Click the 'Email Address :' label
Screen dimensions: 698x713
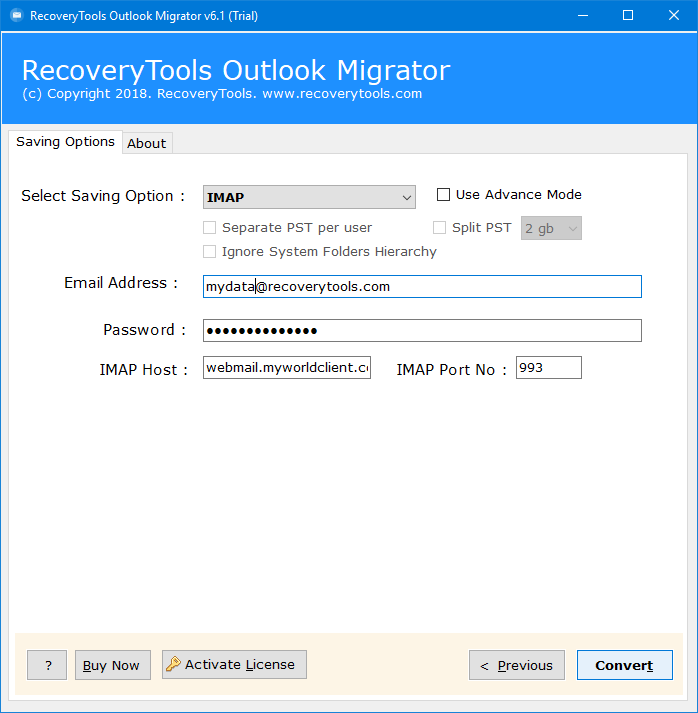point(121,283)
